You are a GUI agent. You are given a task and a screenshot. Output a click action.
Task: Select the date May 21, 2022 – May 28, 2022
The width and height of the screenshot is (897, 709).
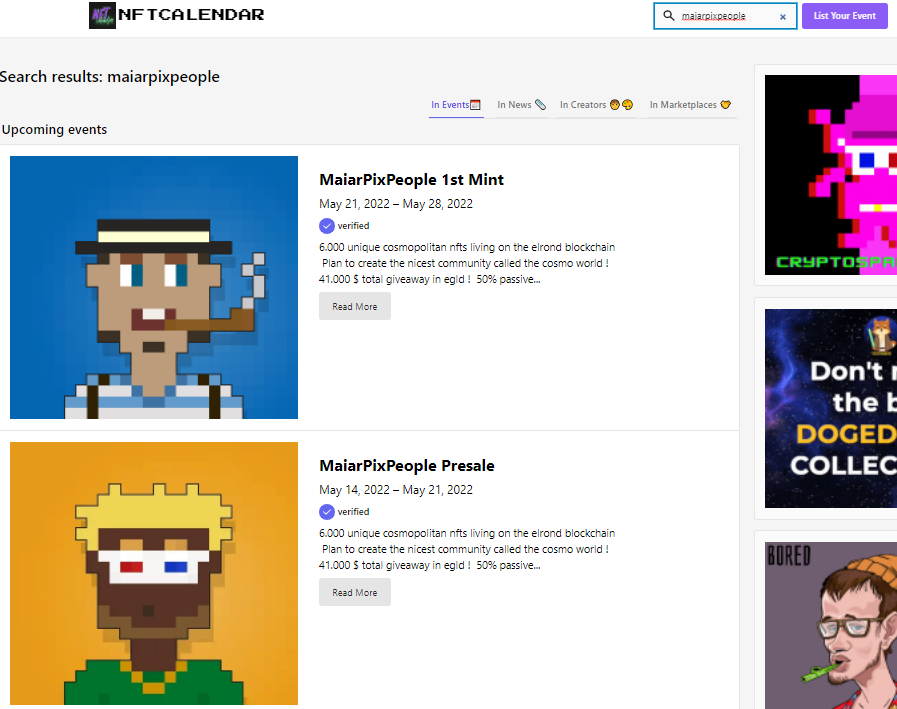(x=396, y=204)
